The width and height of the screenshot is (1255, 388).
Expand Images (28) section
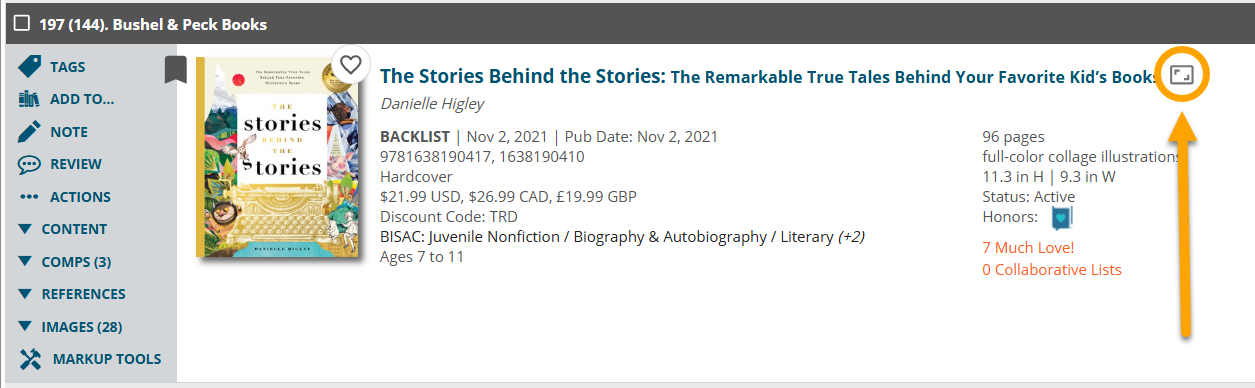point(70,327)
